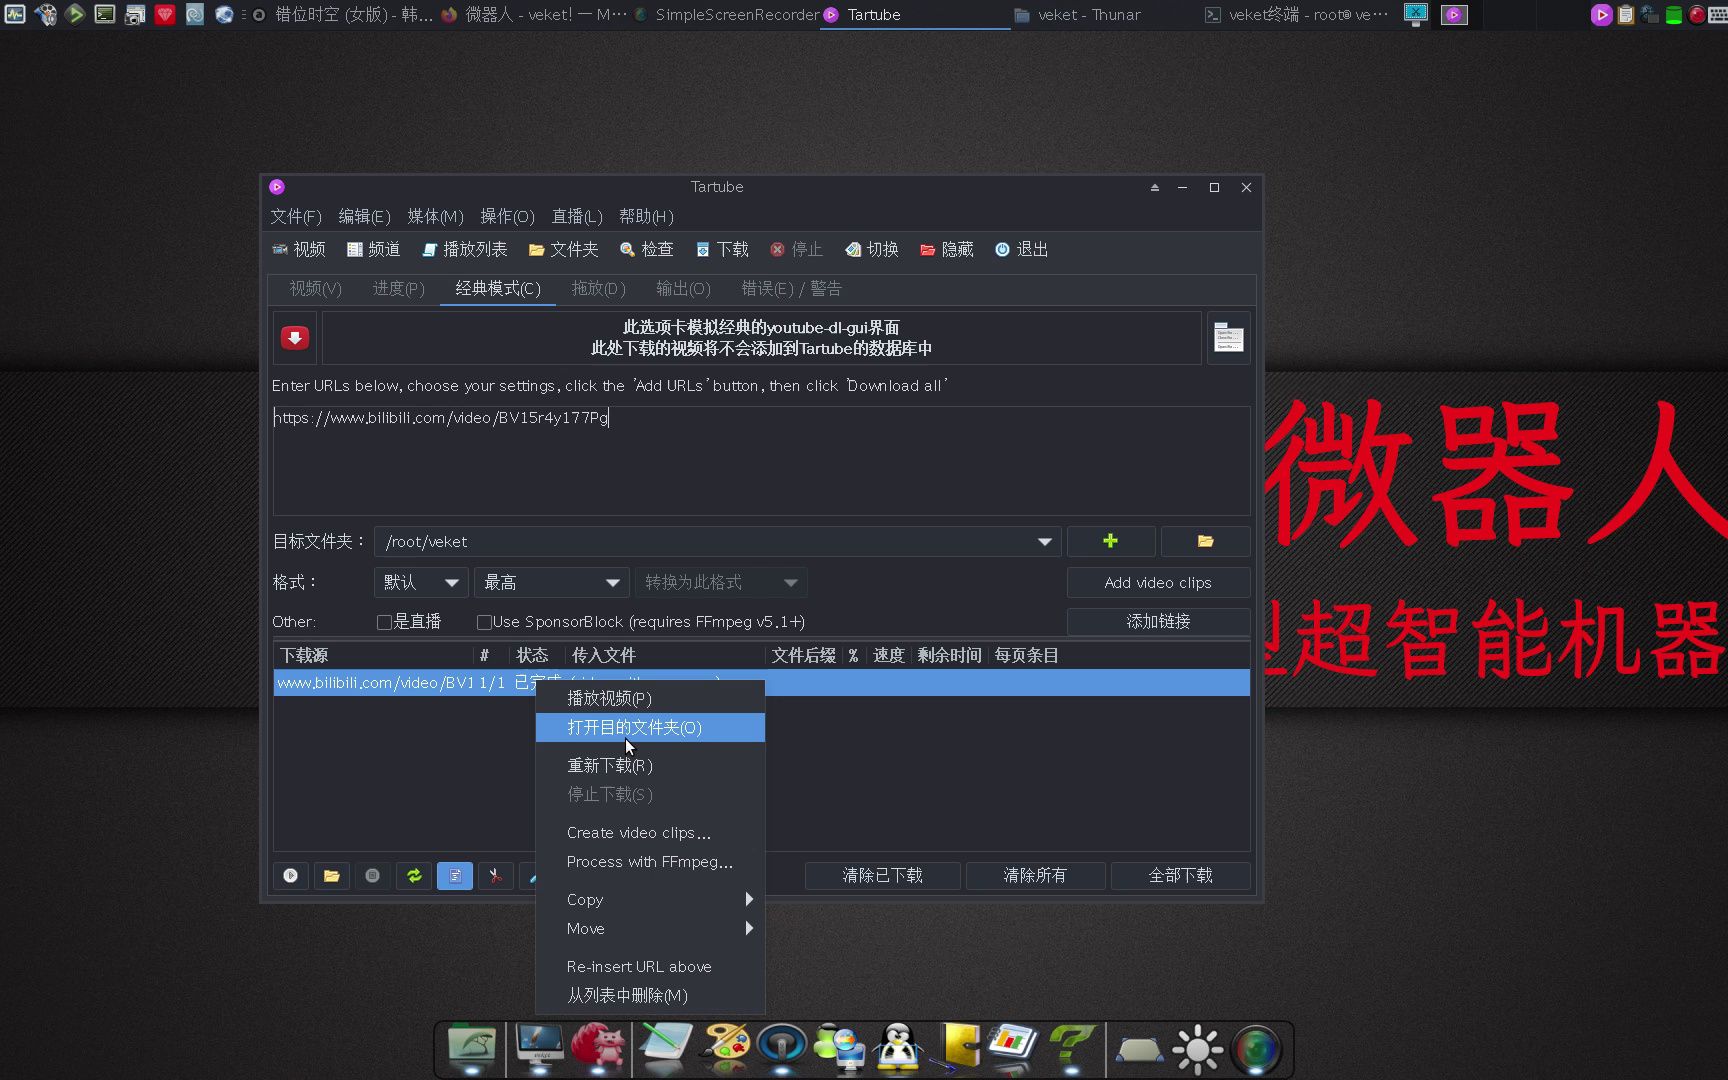The height and width of the screenshot is (1080, 1728).
Task: Open the 默认 format dropdown
Action: (420, 582)
